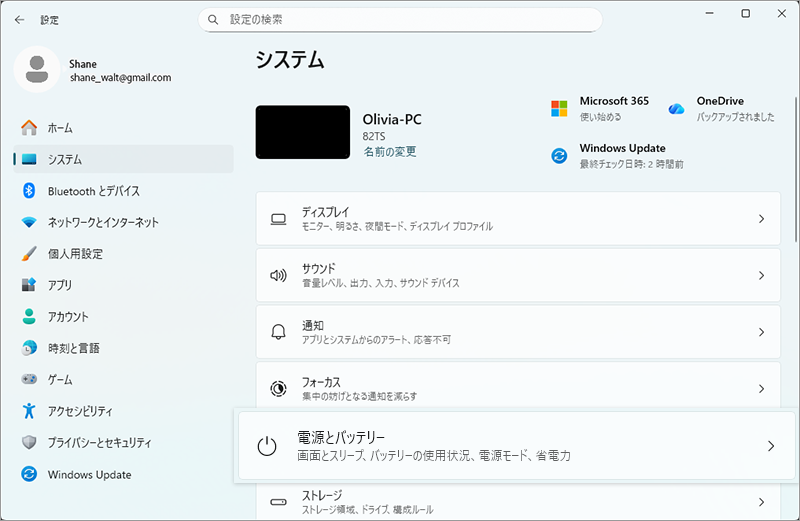Screen dimensions: 800x521
Task: Click 最終チェック日時: 2 時間前 text
Action: (x=632, y=164)
